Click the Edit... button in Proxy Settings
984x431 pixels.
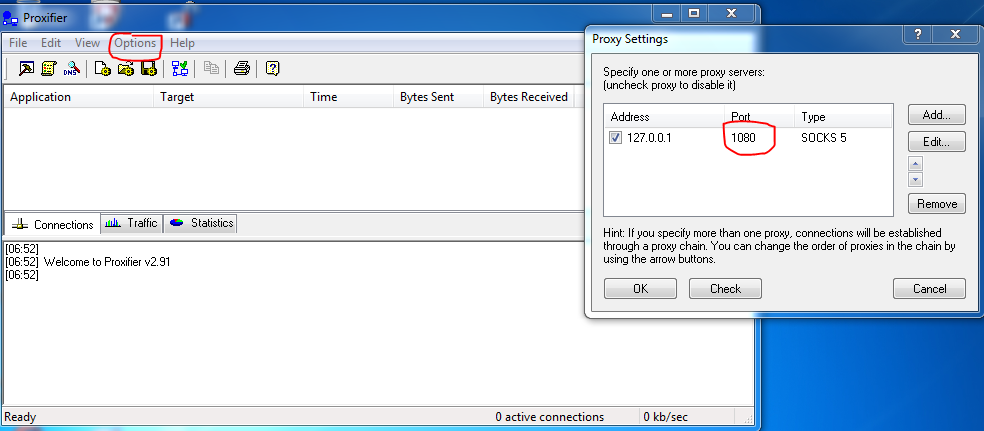936,142
